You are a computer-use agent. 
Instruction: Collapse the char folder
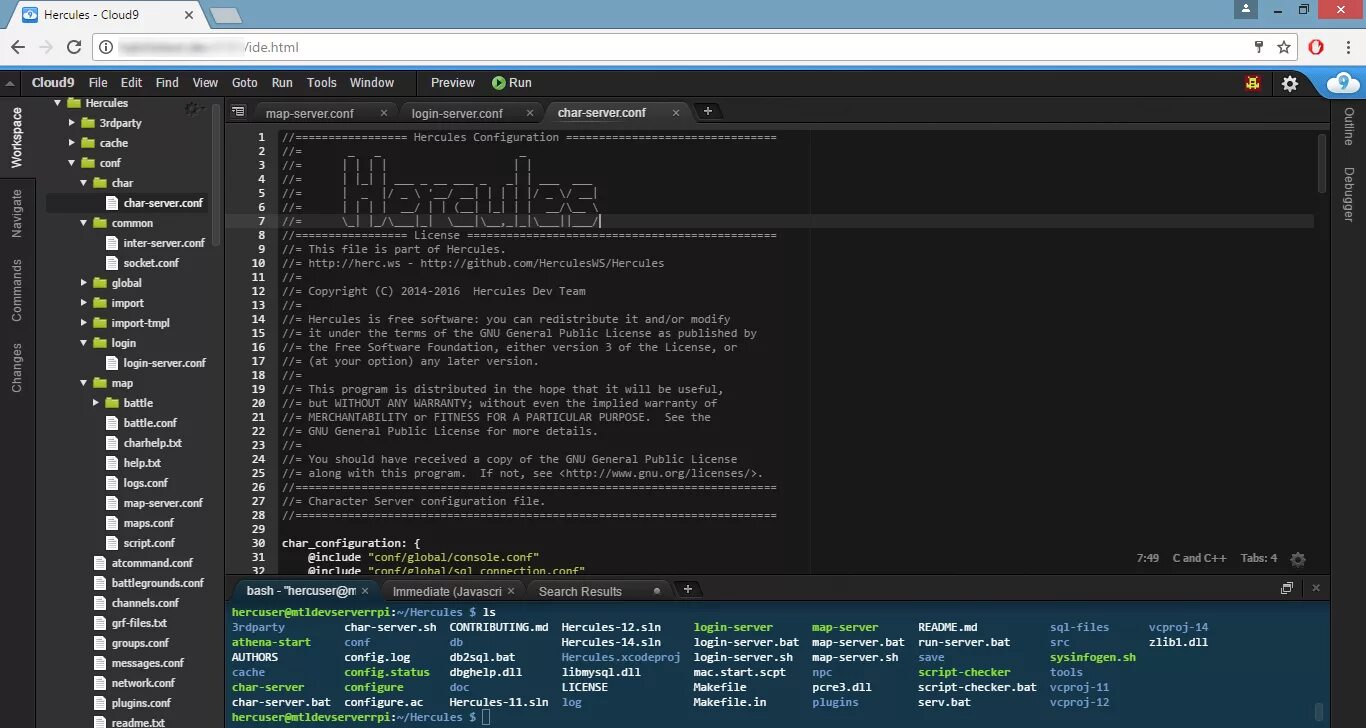[x=84, y=183]
